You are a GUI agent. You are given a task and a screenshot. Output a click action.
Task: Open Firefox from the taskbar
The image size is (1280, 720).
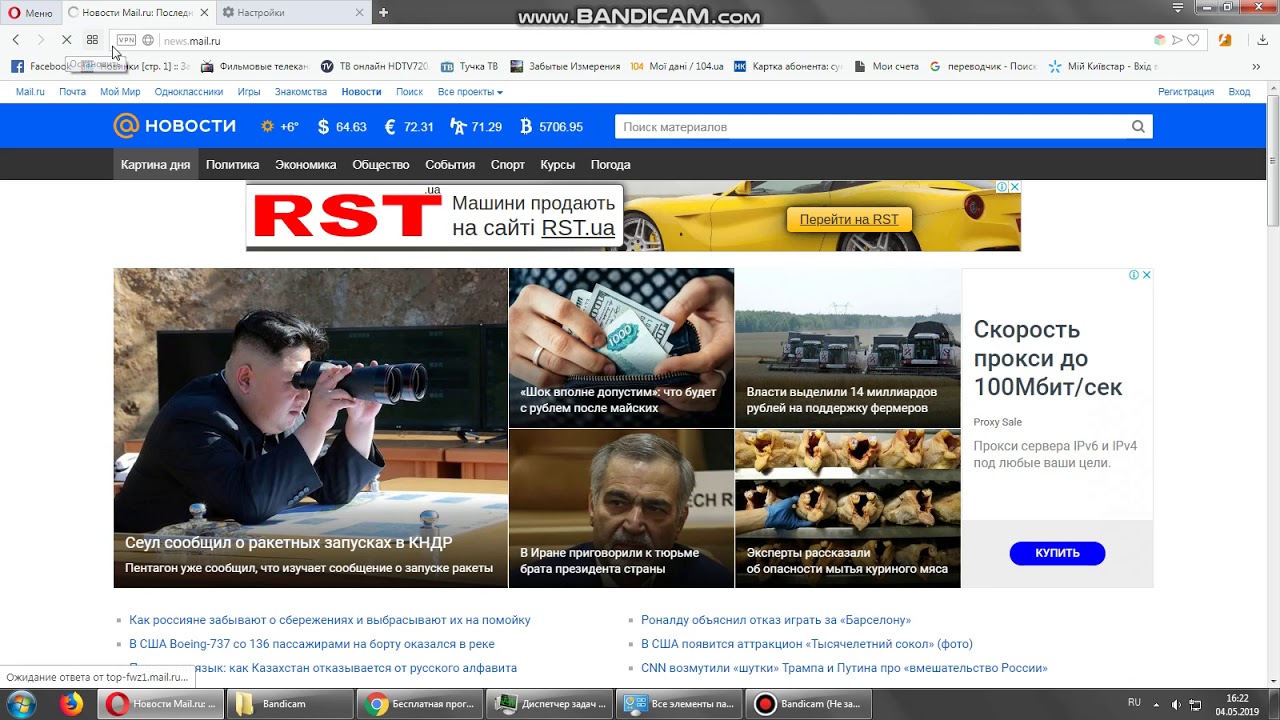click(70, 704)
